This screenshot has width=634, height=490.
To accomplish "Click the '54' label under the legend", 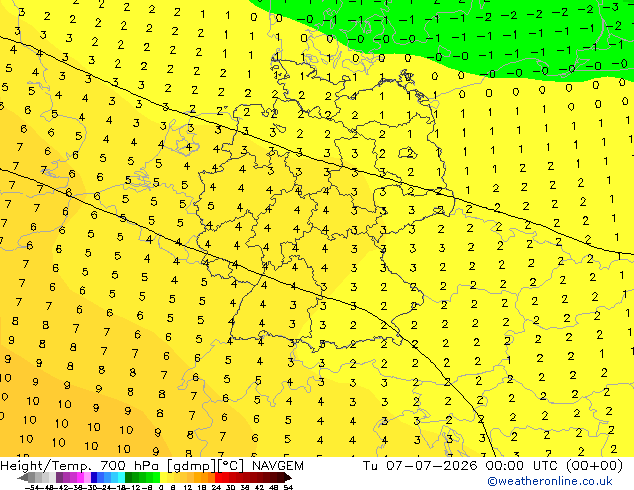I will (x=288, y=488).
